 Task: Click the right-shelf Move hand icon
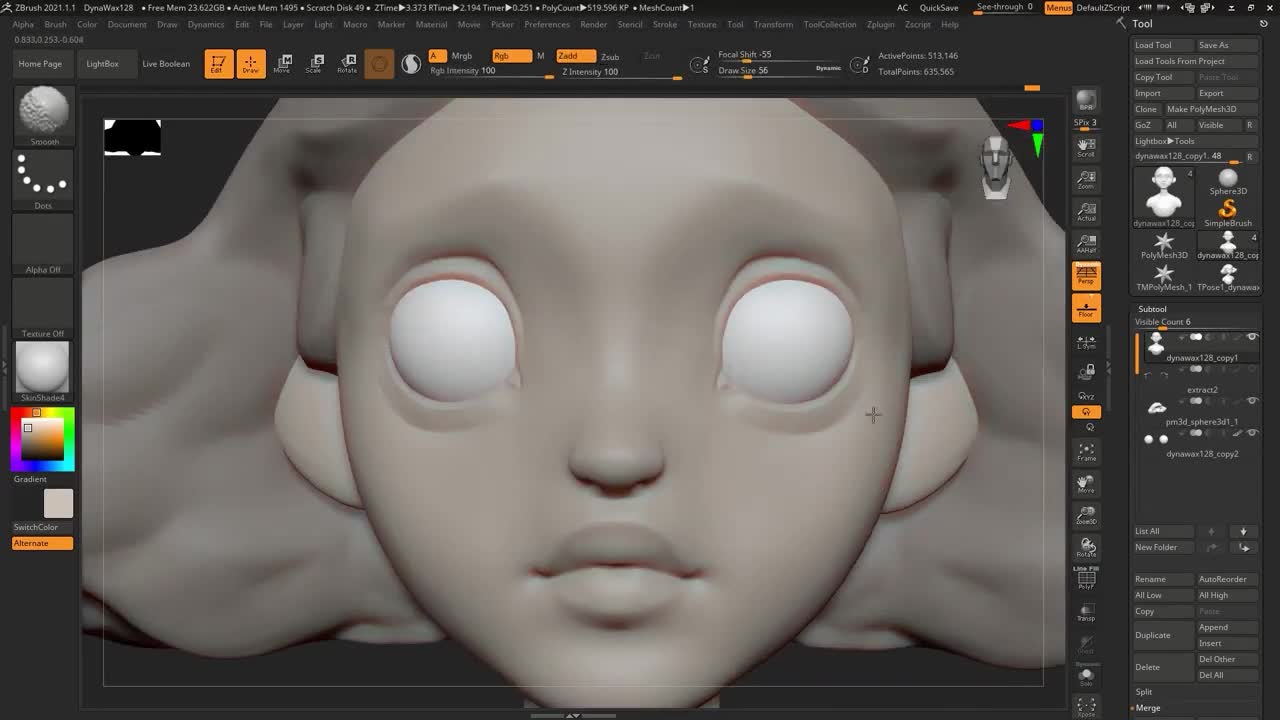pyautogui.click(x=1086, y=484)
